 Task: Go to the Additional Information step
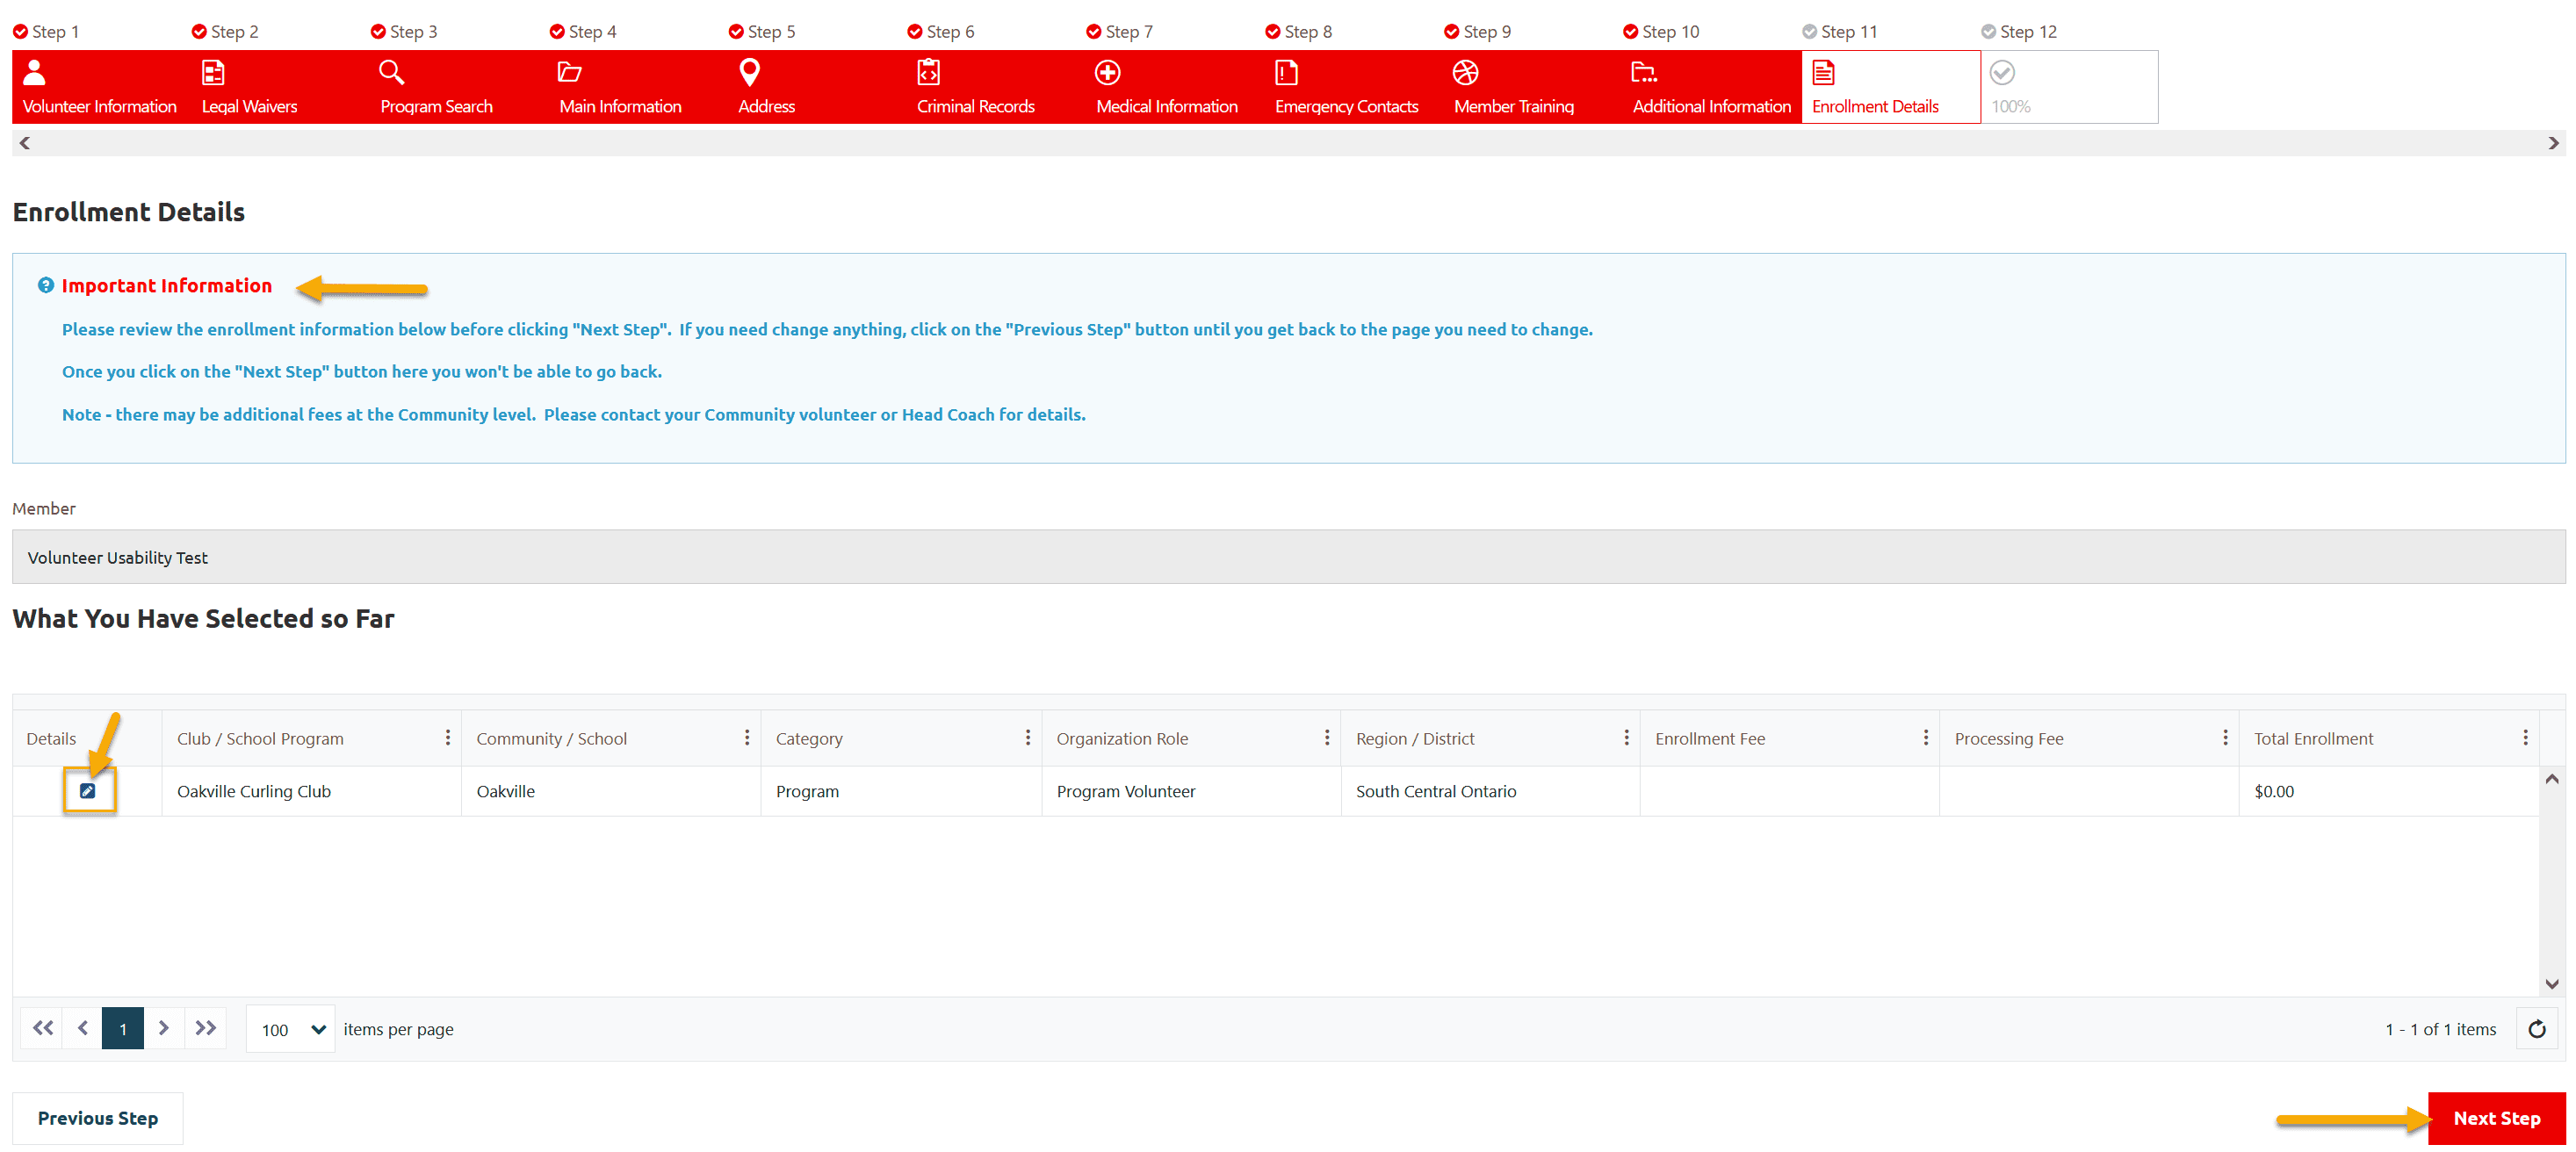1712,87
